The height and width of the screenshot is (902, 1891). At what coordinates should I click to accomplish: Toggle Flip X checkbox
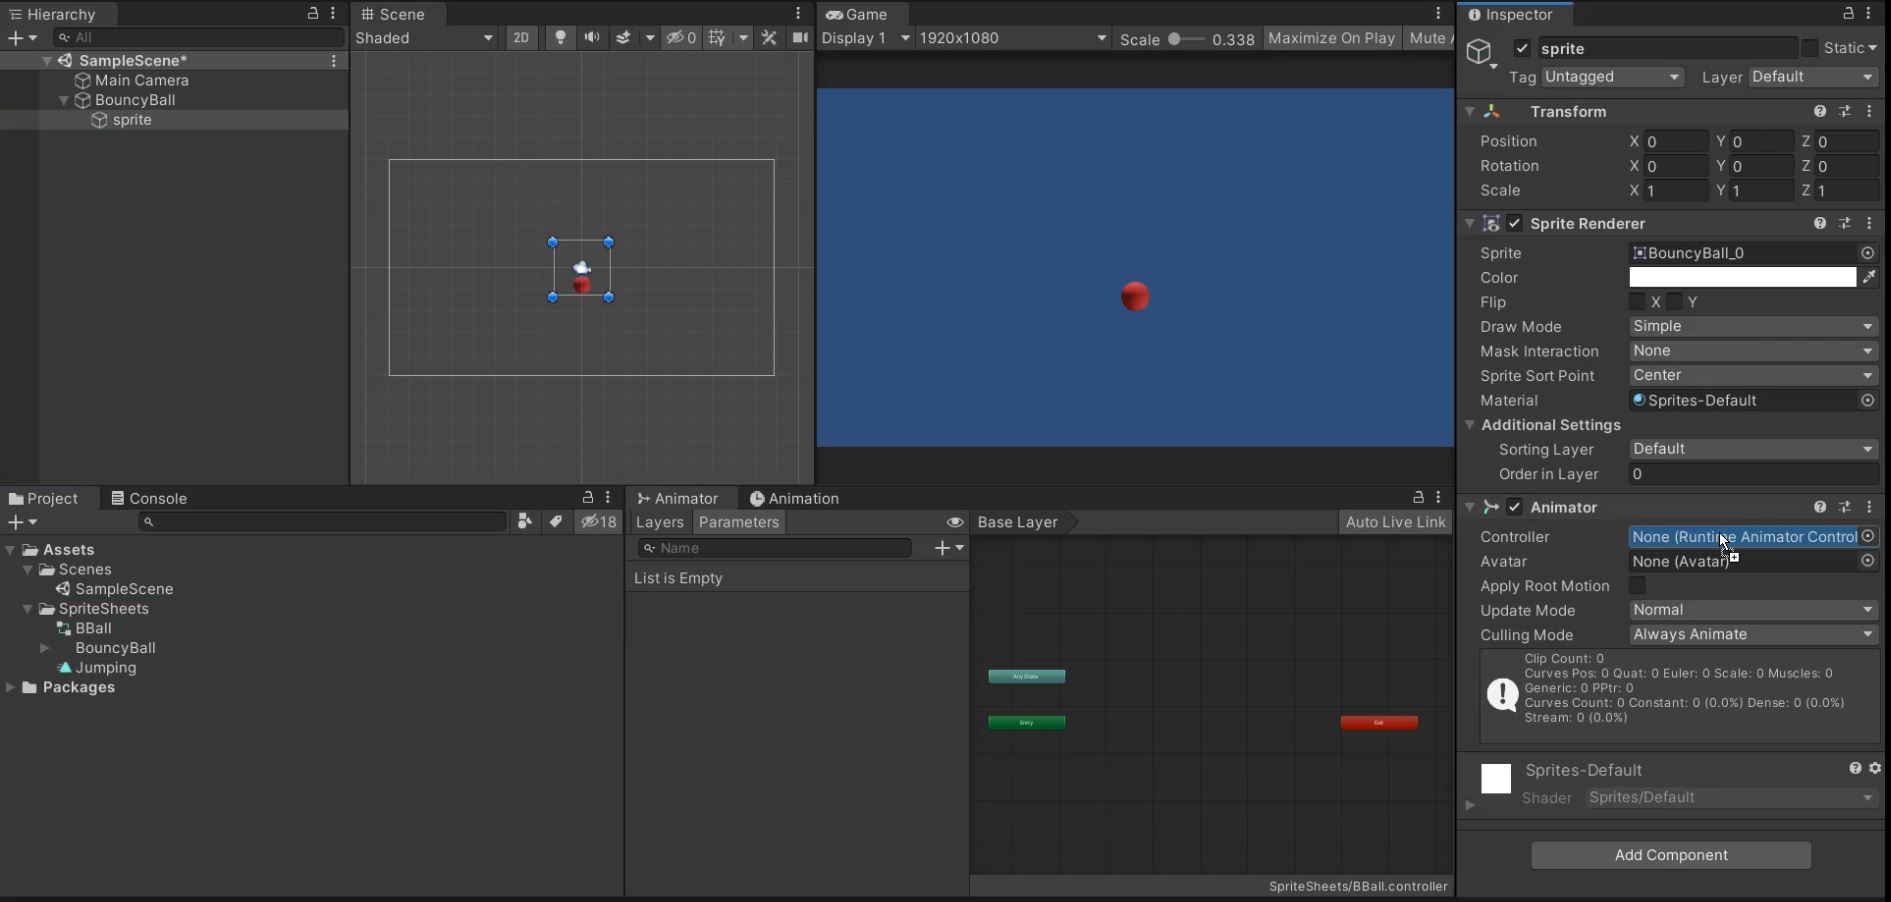(1637, 302)
